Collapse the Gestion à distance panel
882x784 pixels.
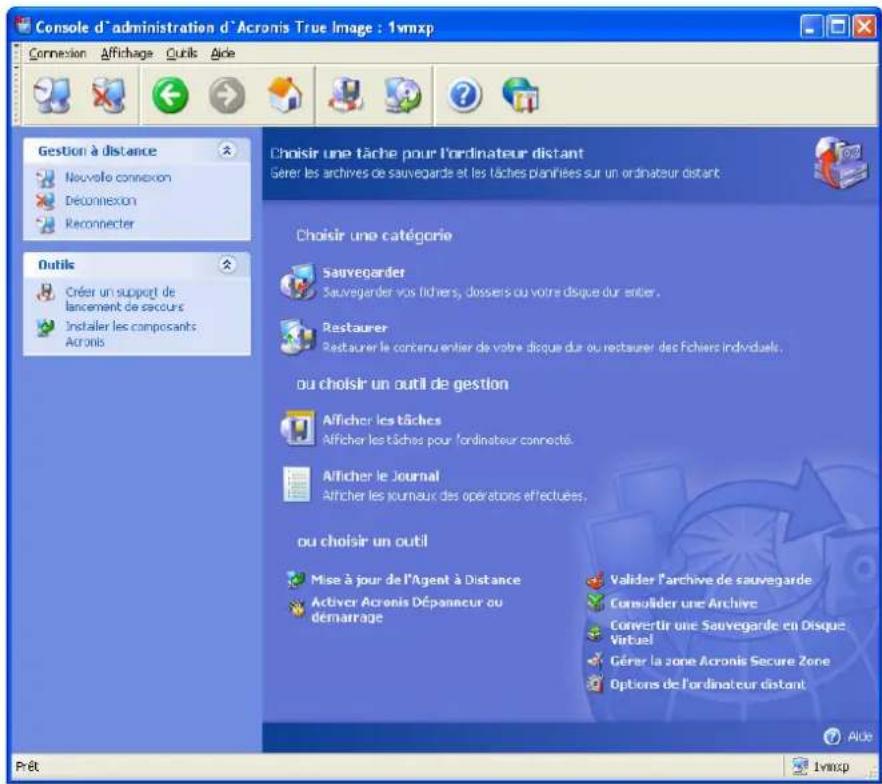(227, 151)
